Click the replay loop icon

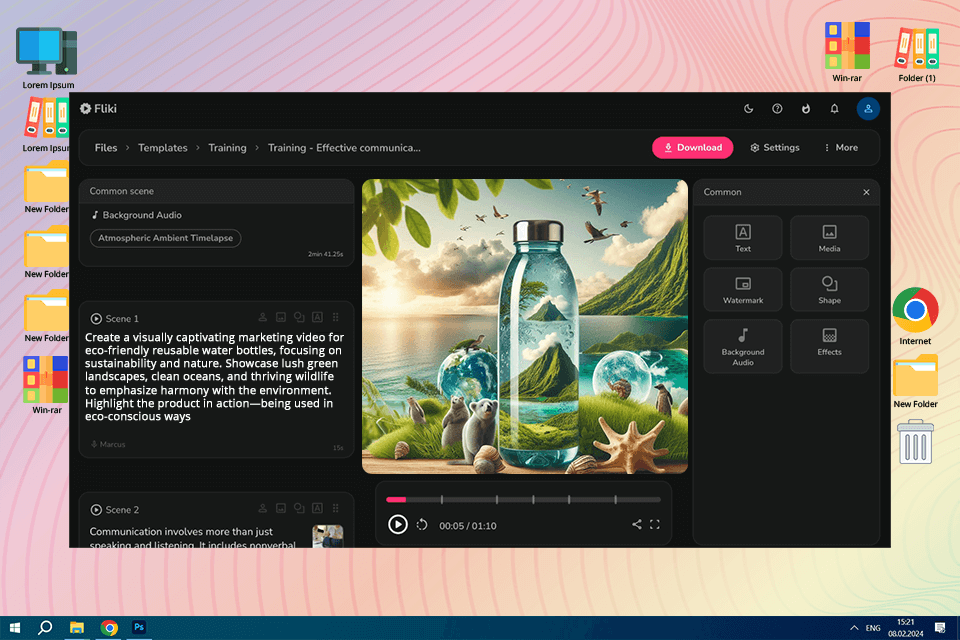click(422, 525)
